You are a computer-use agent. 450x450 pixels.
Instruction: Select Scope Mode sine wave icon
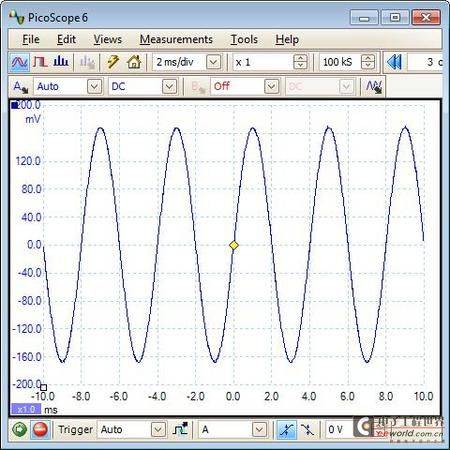(x=19, y=62)
